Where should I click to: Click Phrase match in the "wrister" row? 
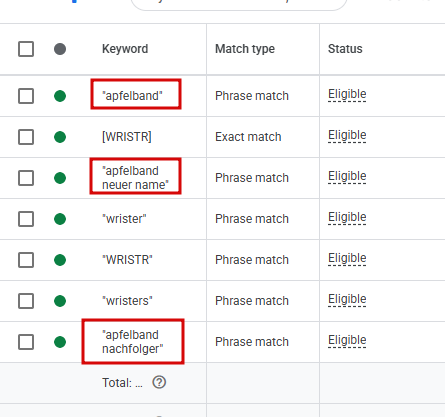[252, 219]
